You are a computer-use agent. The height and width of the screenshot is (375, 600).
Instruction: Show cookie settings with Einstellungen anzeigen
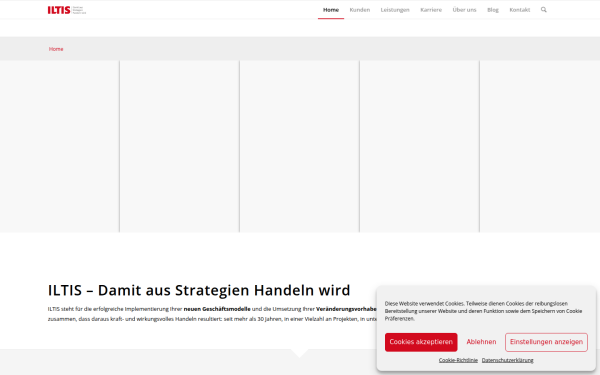546,342
